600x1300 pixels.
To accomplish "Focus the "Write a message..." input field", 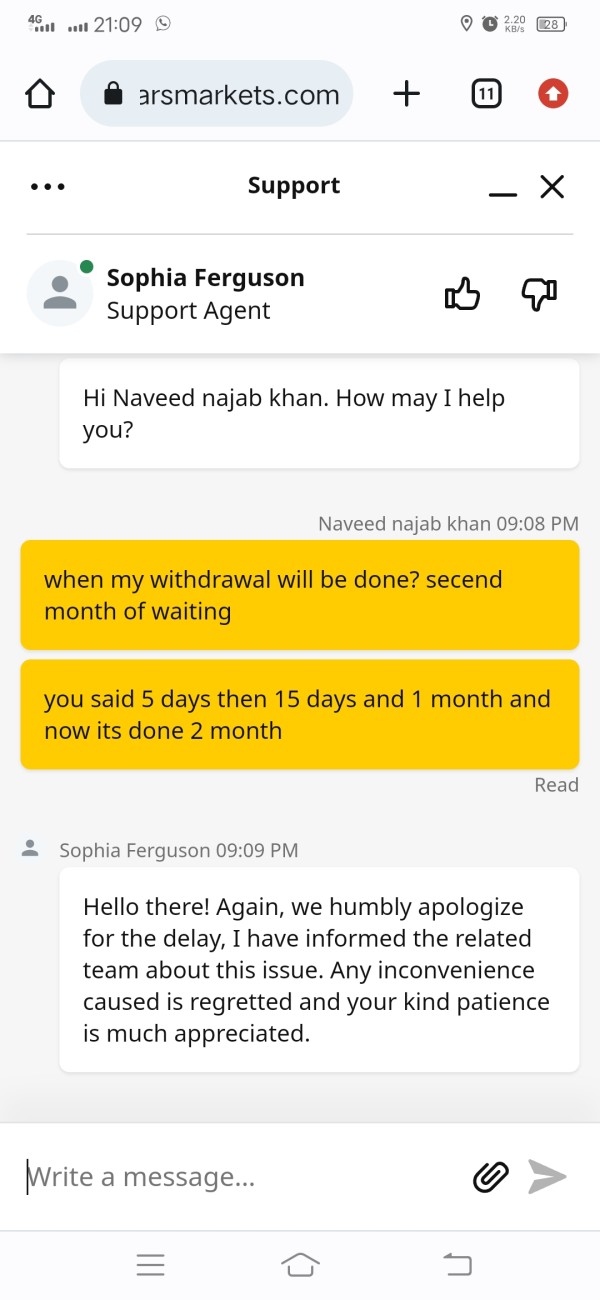I will point(240,1177).
